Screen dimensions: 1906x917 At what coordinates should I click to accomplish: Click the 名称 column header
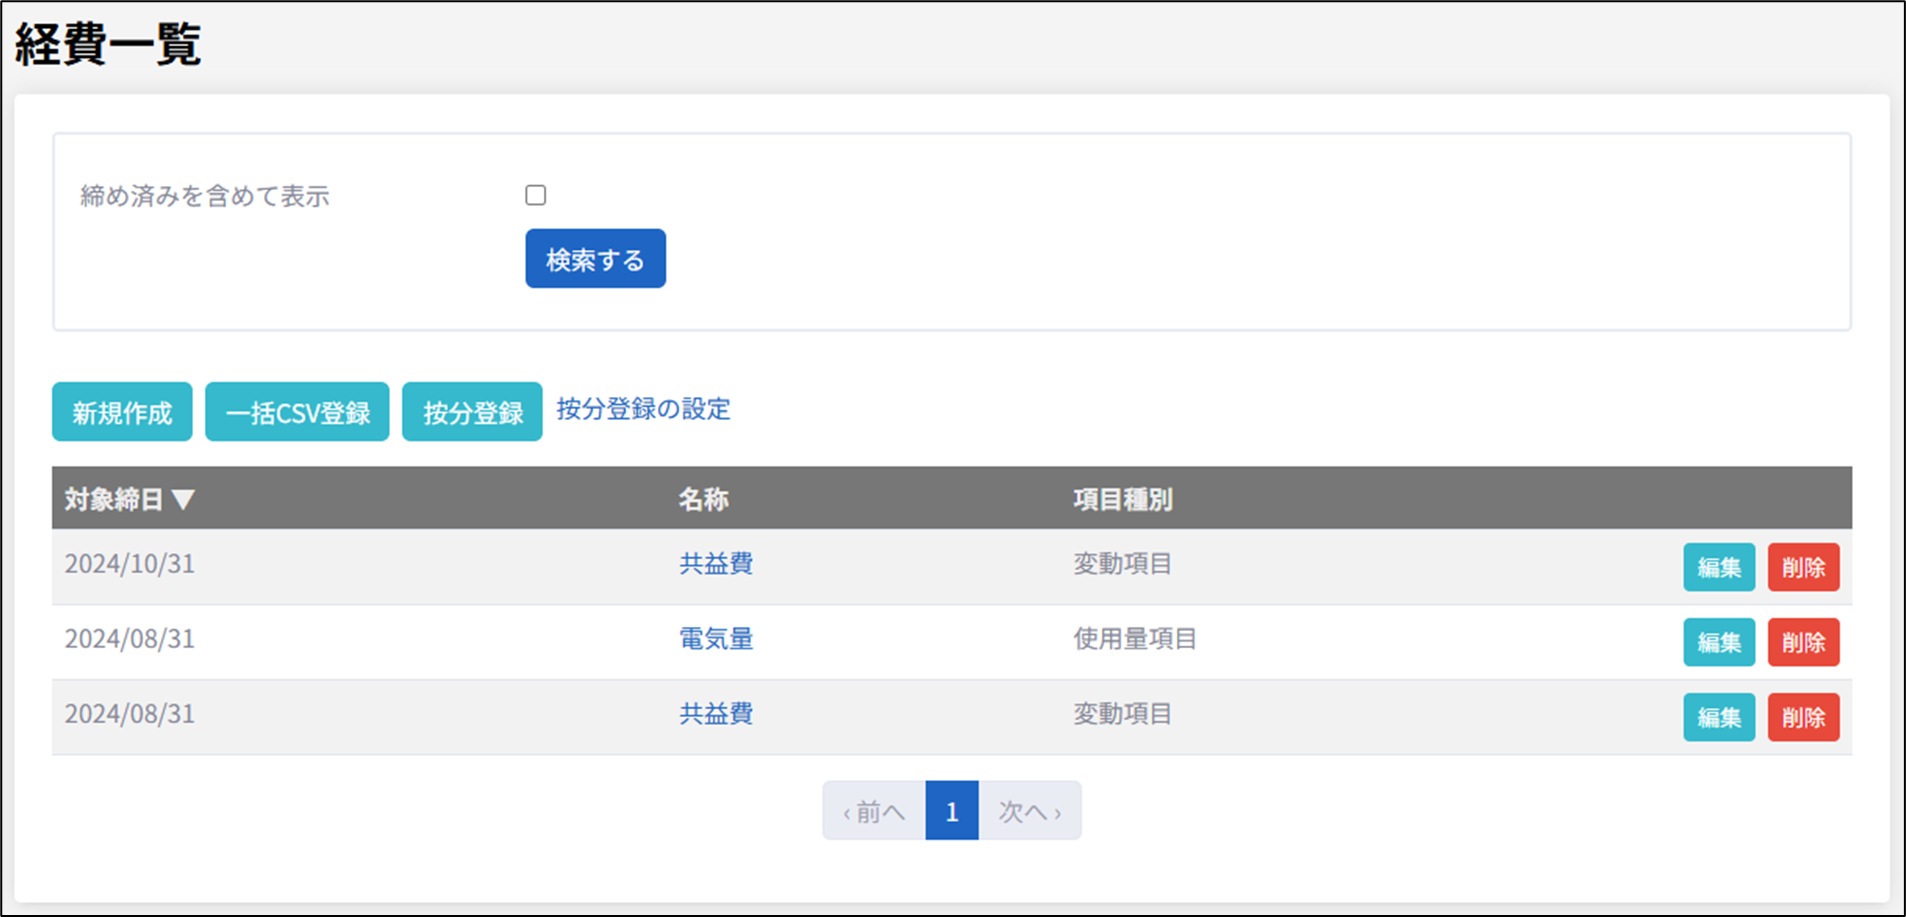[703, 499]
